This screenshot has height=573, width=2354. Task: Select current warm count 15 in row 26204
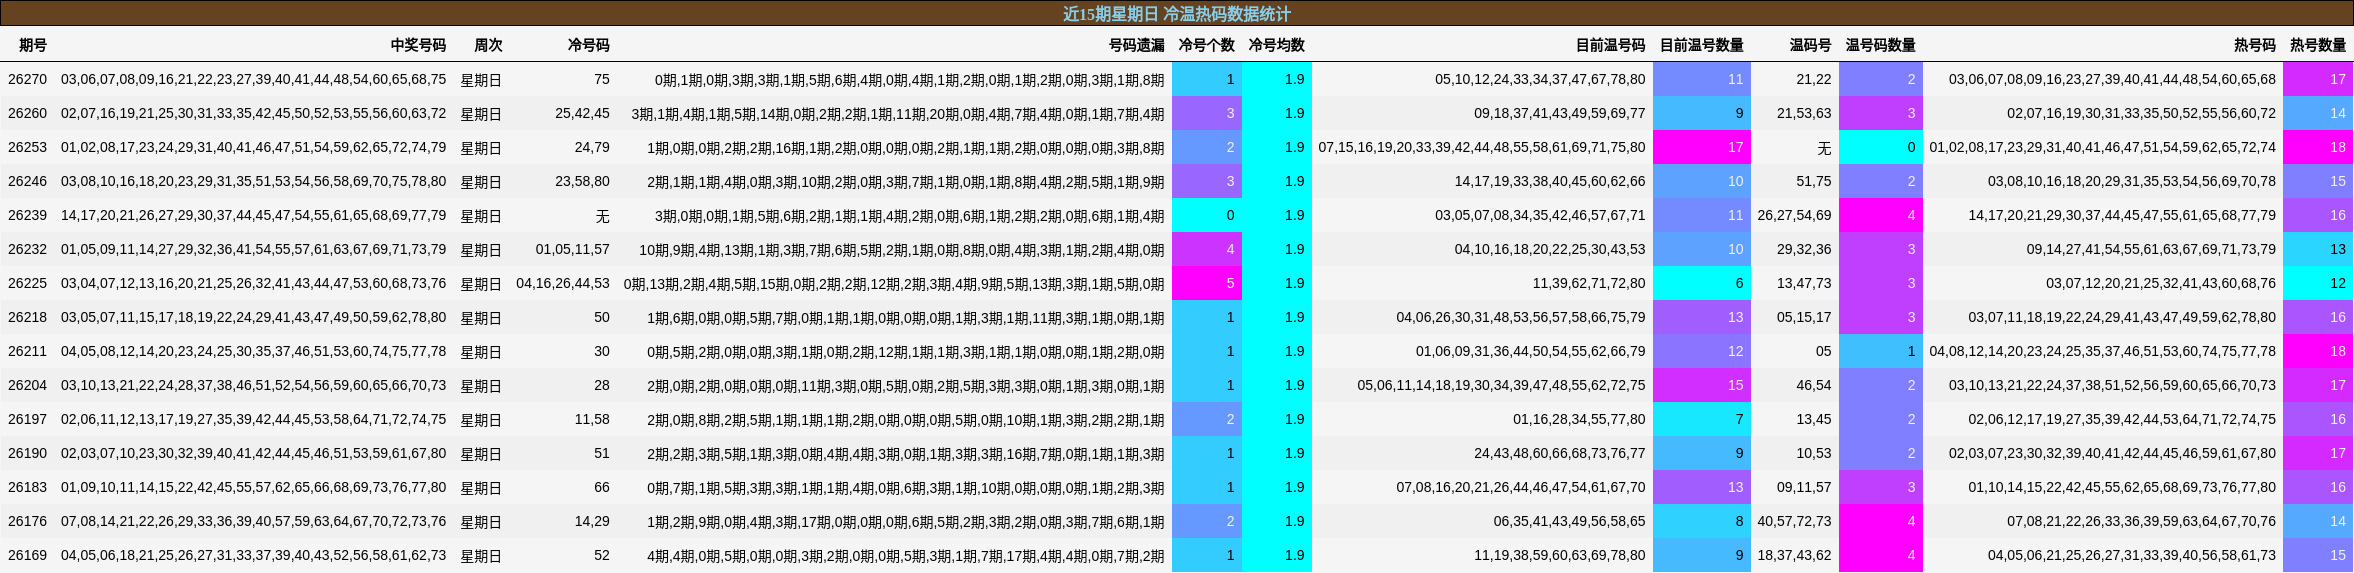pos(1701,385)
